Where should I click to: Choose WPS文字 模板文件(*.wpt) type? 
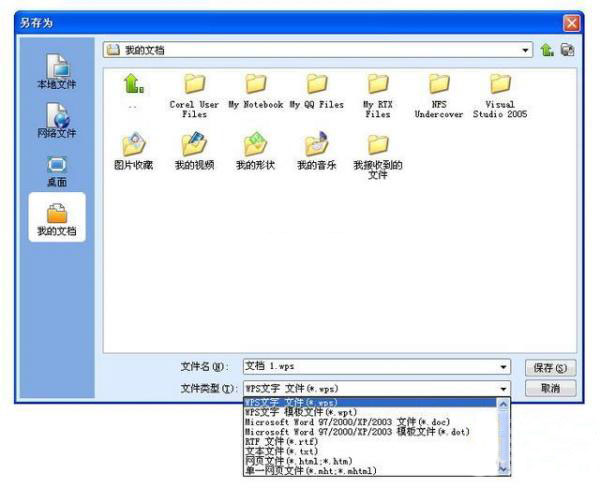click(370, 412)
